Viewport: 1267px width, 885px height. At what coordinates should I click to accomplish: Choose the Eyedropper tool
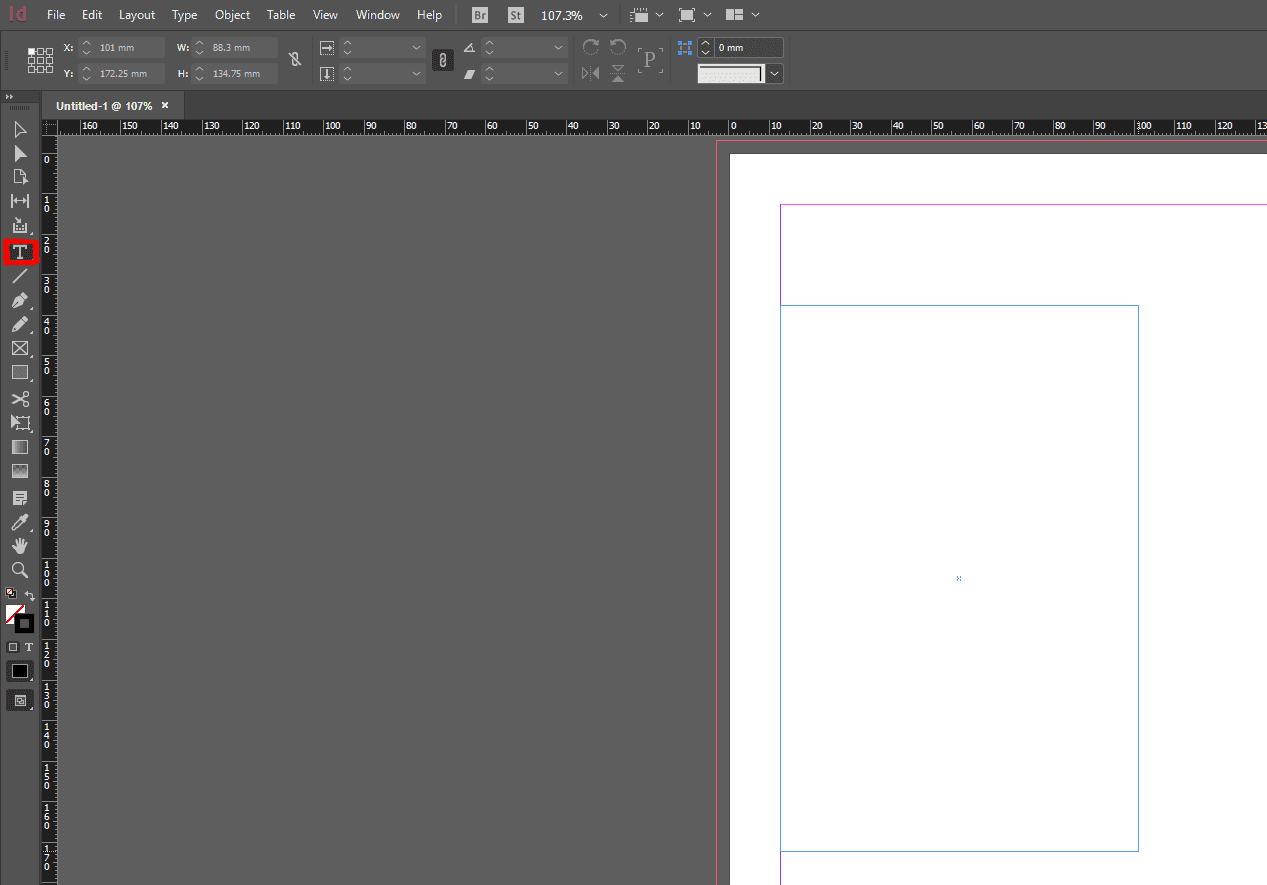pyautogui.click(x=20, y=521)
